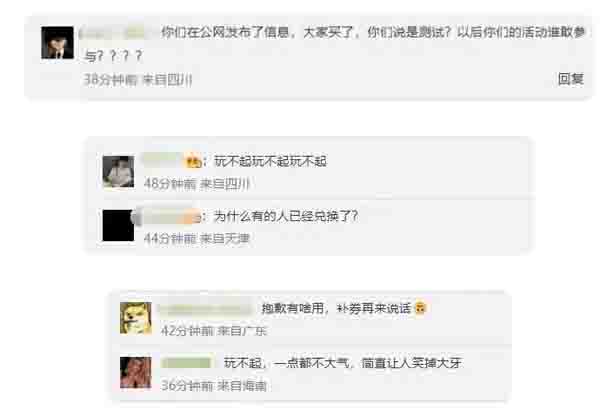Select the 36分钟前 来自海南 timestamp
The image size is (600, 417).
(214, 386)
